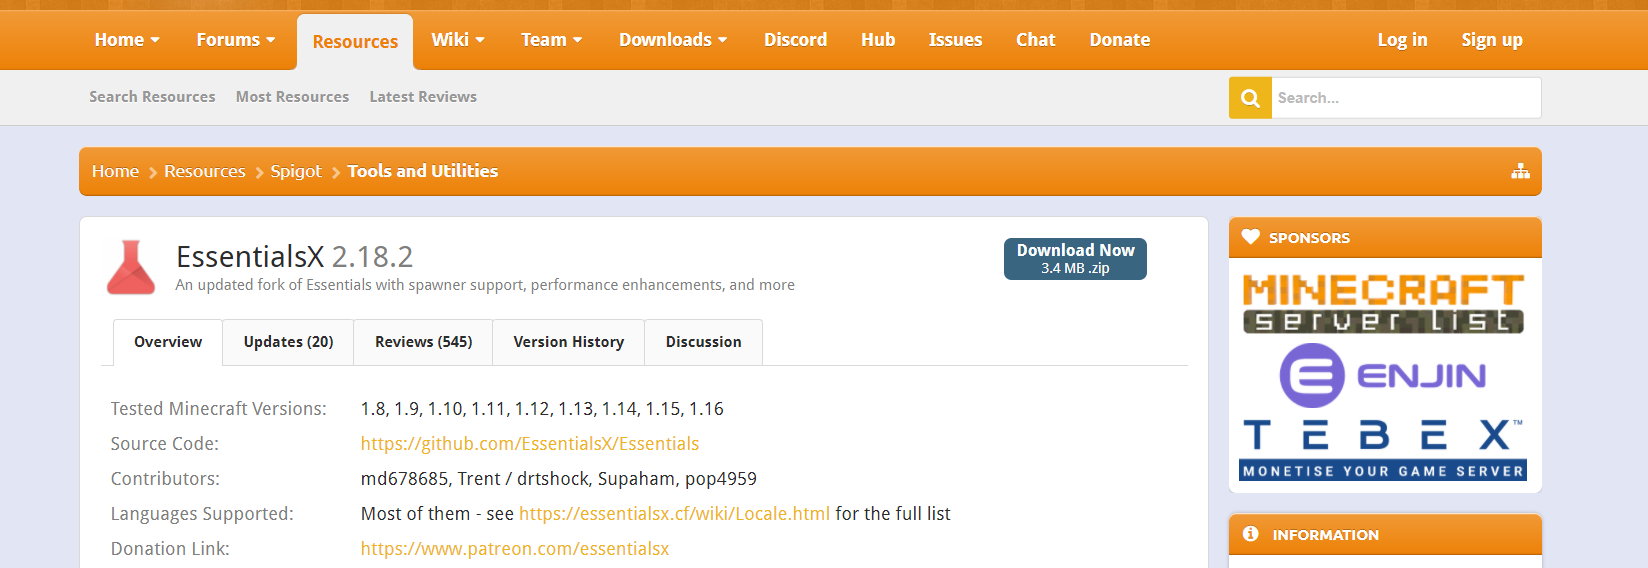Switch to Reviews (545) tab

(423, 342)
